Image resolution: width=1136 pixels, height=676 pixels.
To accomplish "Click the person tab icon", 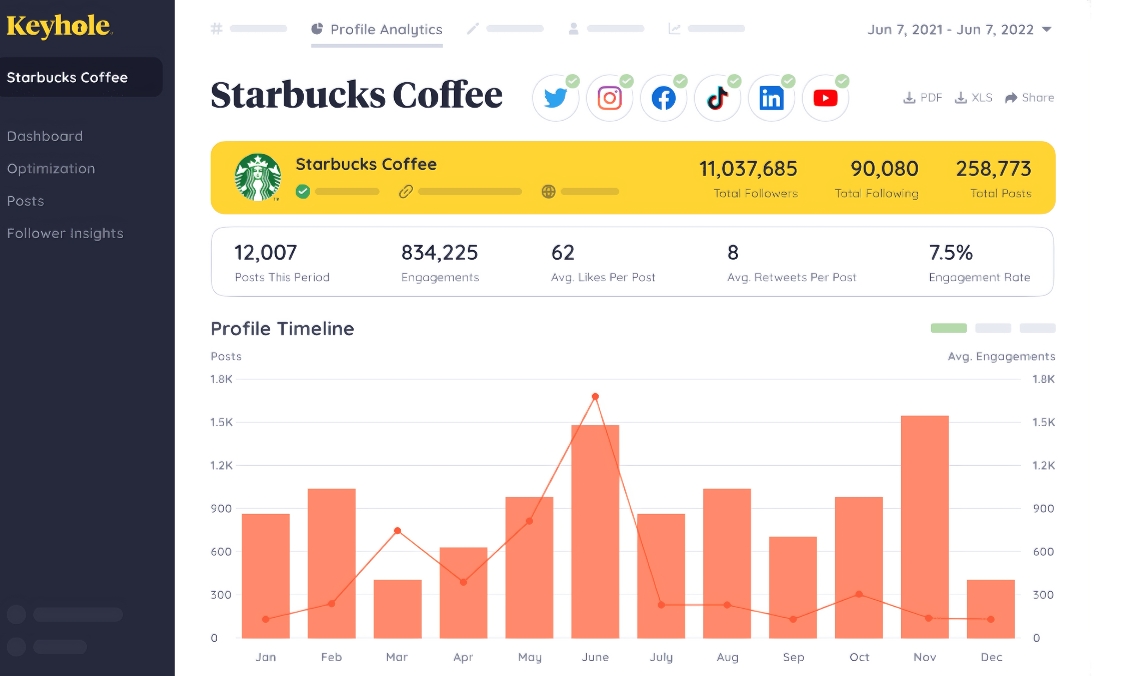I will click(x=574, y=29).
